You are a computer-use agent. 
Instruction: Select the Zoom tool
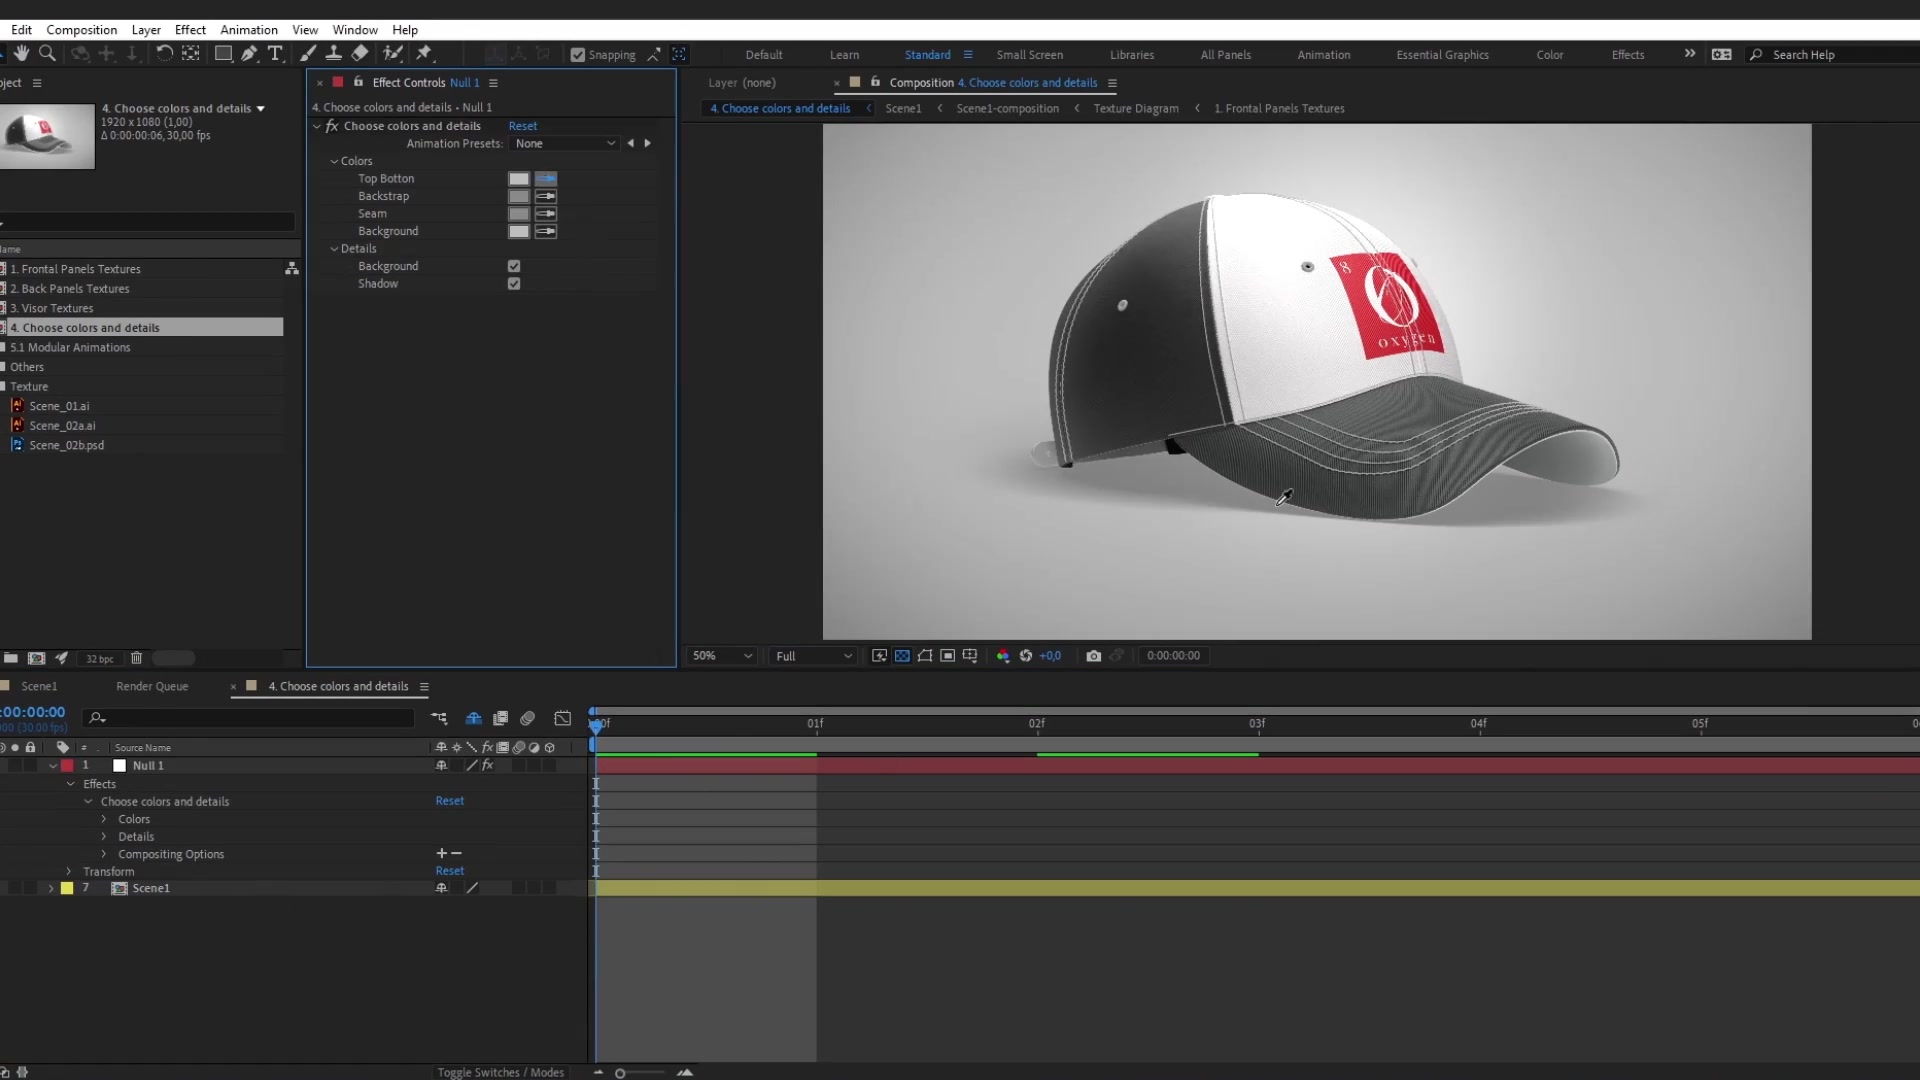pyautogui.click(x=48, y=53)
